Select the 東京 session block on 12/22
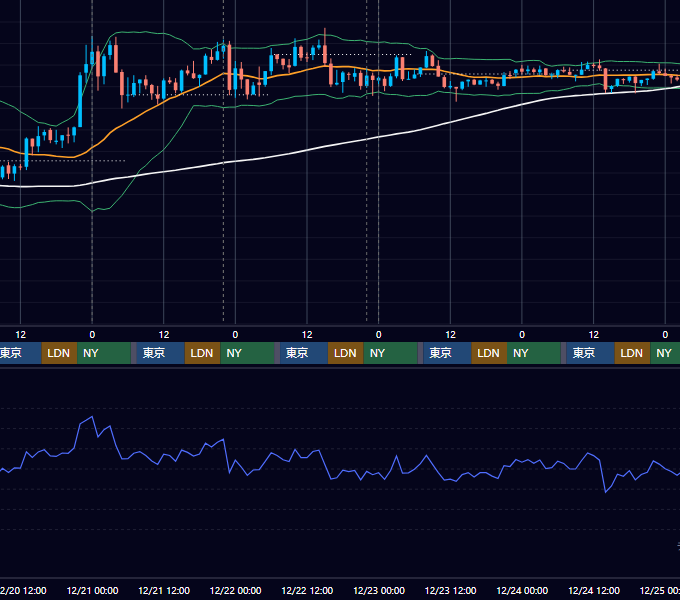Image resolution: width=680 pixels, height=600 pixels. pyautogui.click(x=304, y=353)
